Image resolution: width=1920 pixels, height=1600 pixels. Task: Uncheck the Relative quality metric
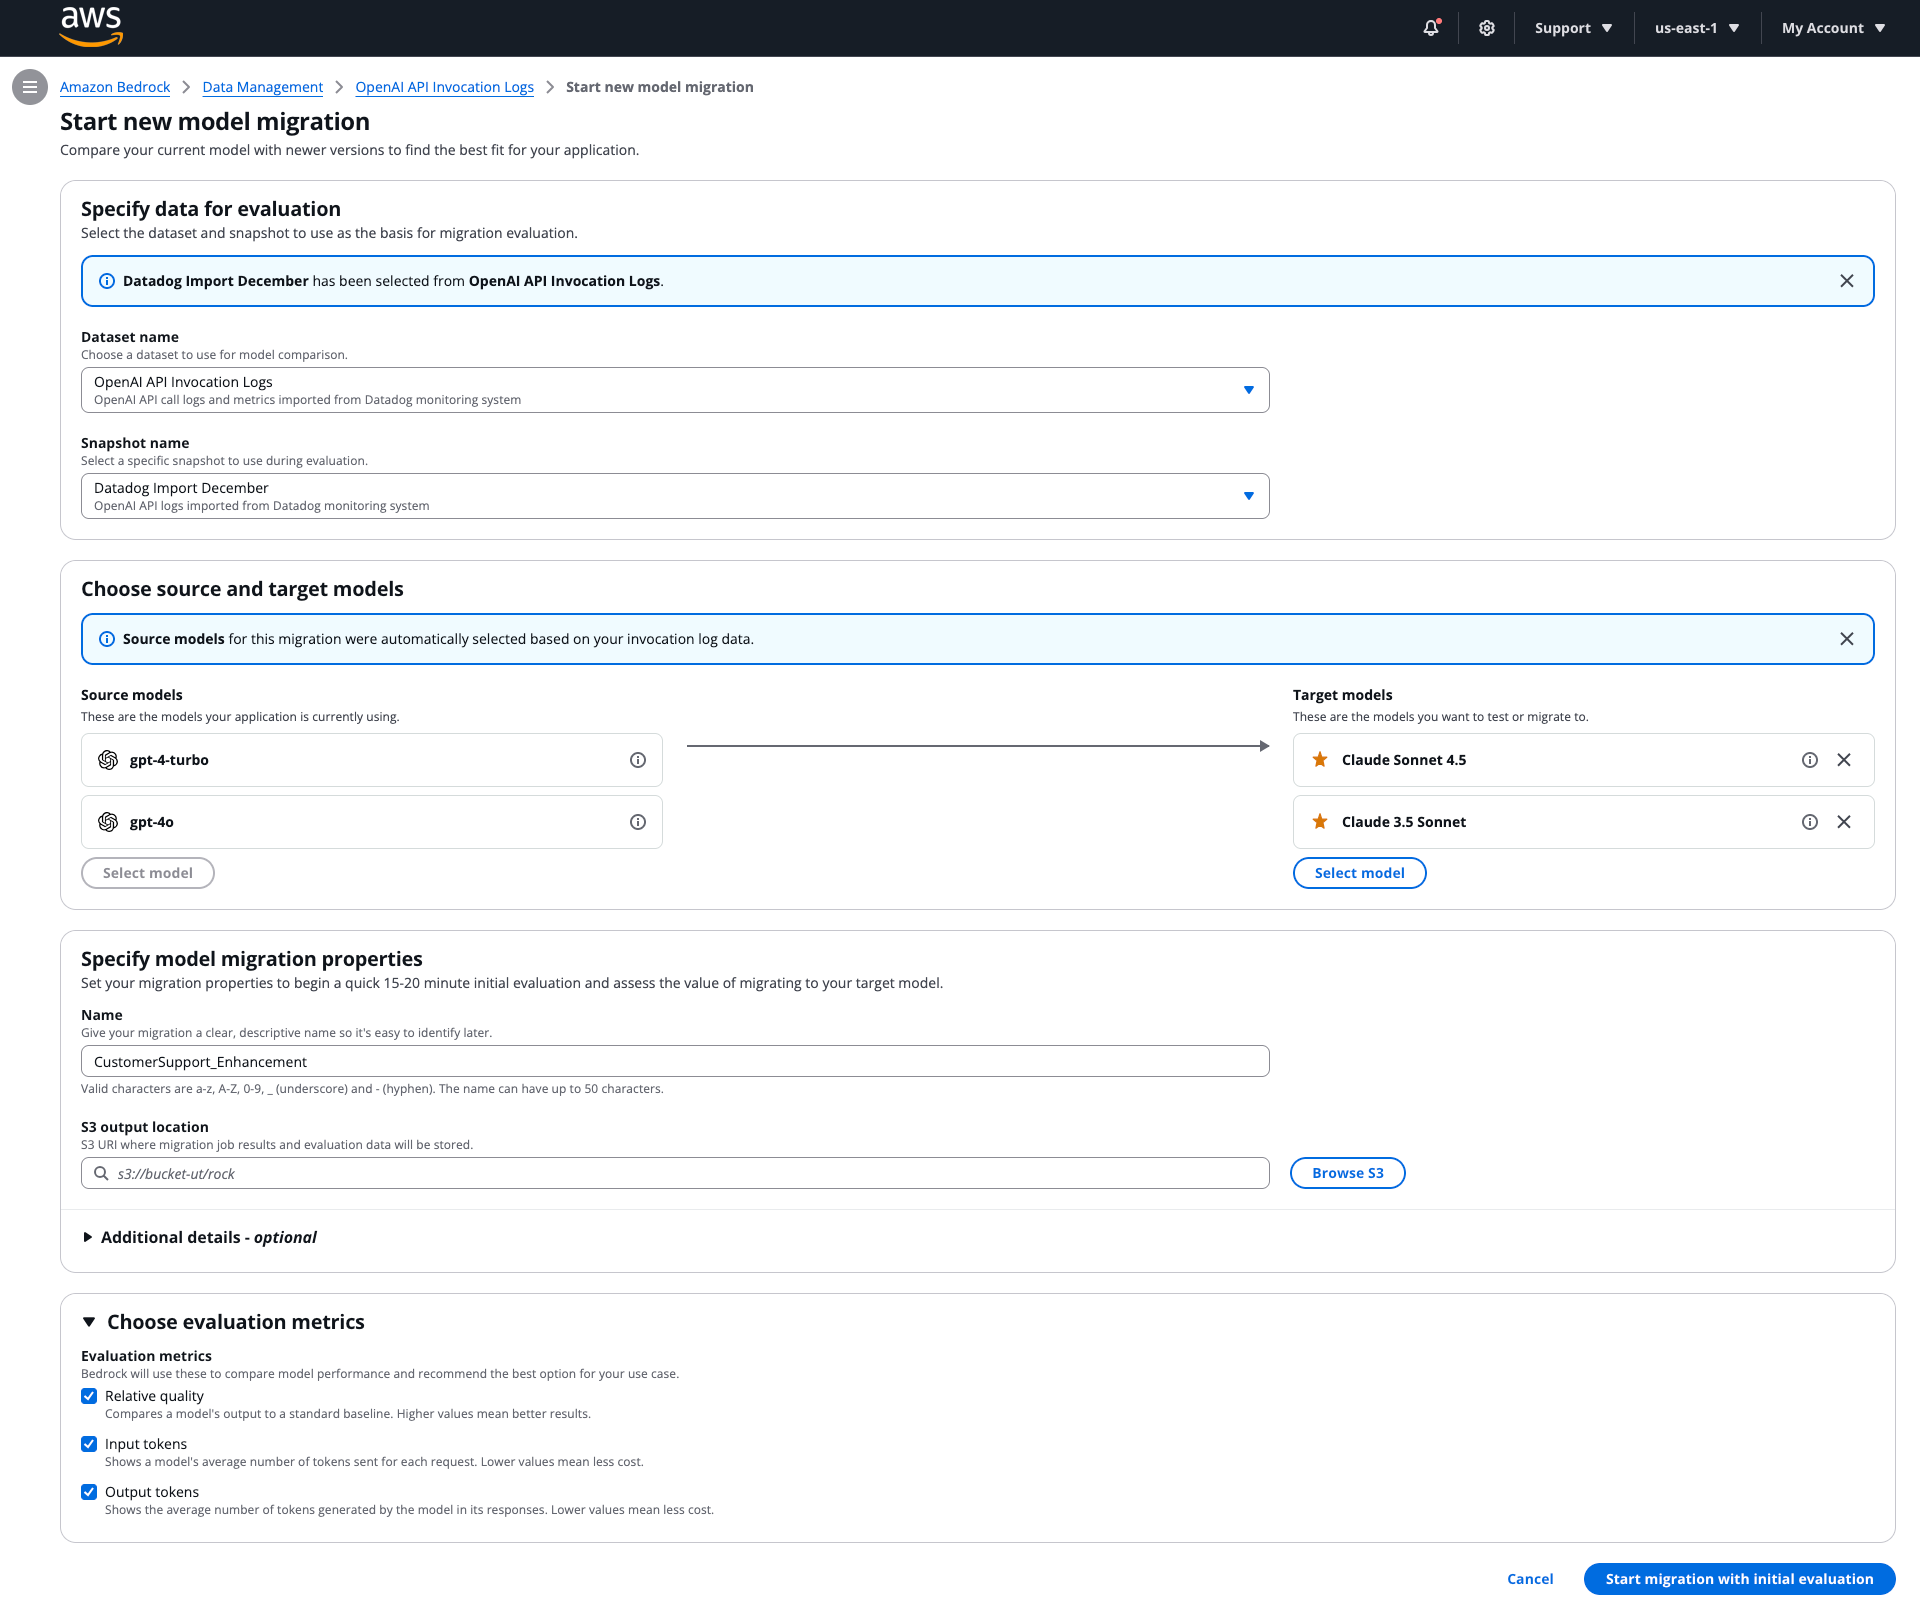coord(89,1396)
